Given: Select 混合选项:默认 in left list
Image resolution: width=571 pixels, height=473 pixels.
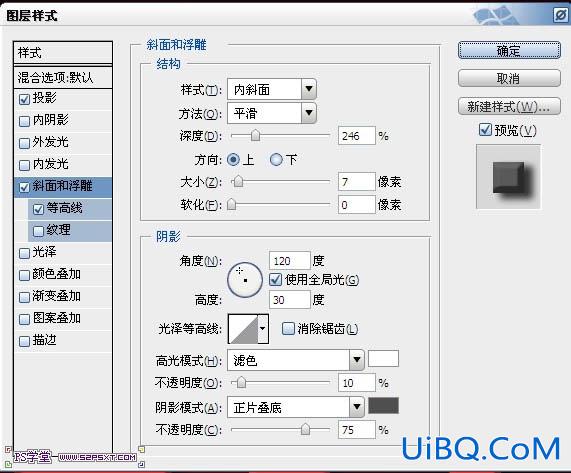Looking at the screenshot, I should [x=63, y=77].
